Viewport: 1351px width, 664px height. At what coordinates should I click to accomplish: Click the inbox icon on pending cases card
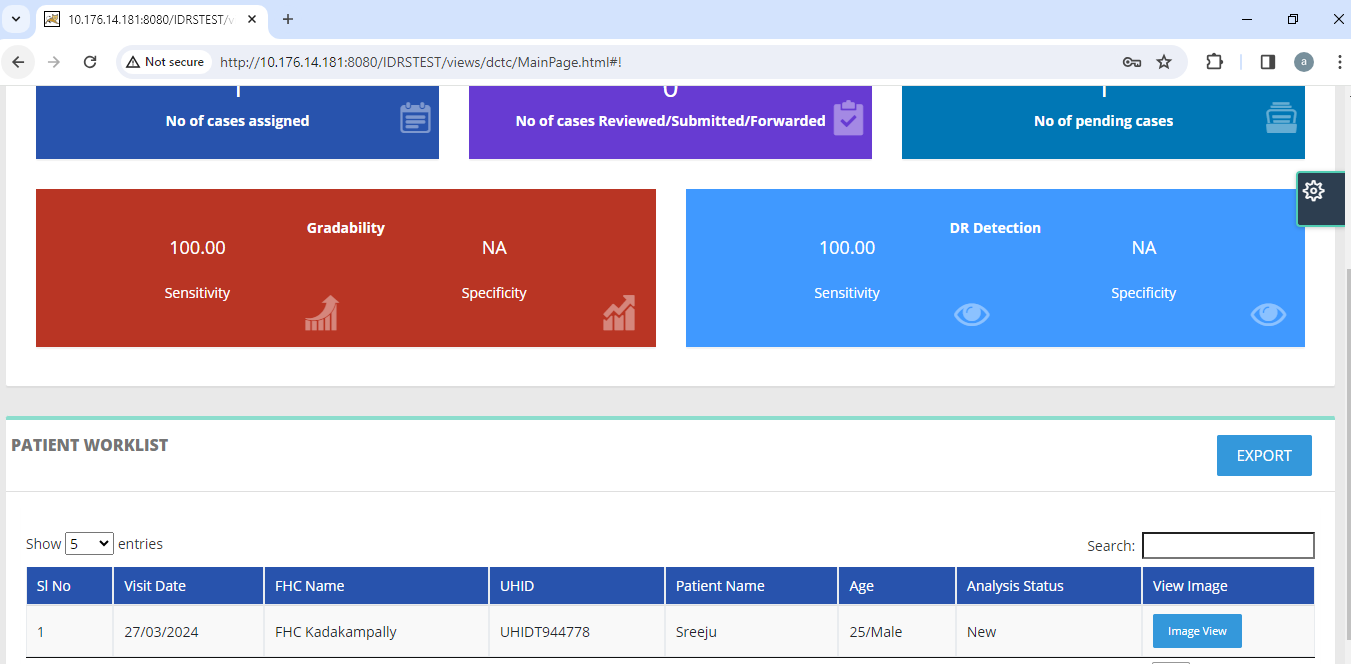pos(1281,117)
